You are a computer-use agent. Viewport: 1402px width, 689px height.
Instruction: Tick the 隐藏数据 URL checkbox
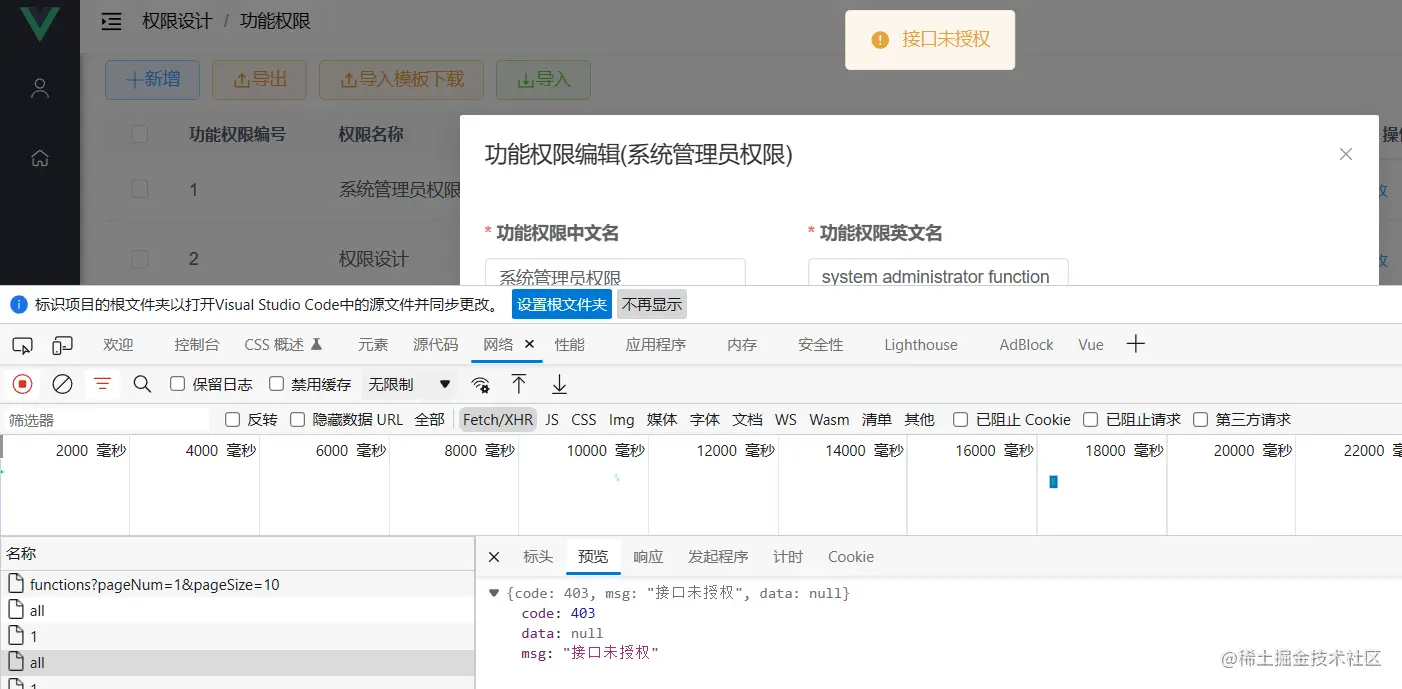pos(298,420)
